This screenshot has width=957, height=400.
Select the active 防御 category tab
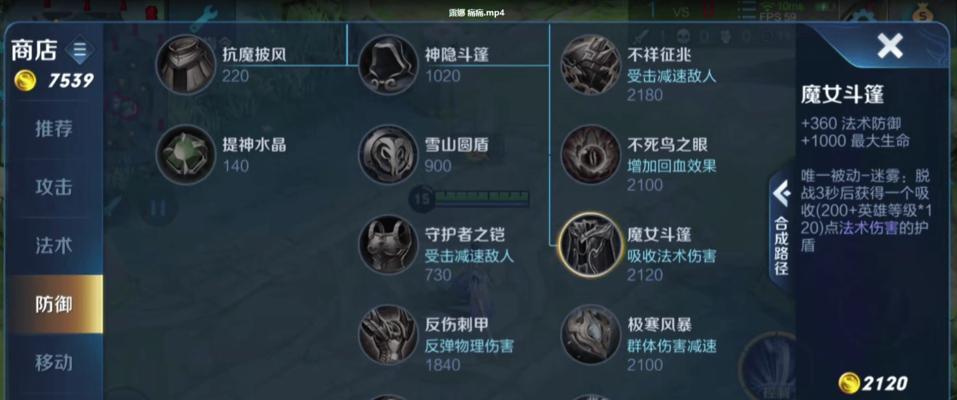pyautogui.click(x=55, y=304)
